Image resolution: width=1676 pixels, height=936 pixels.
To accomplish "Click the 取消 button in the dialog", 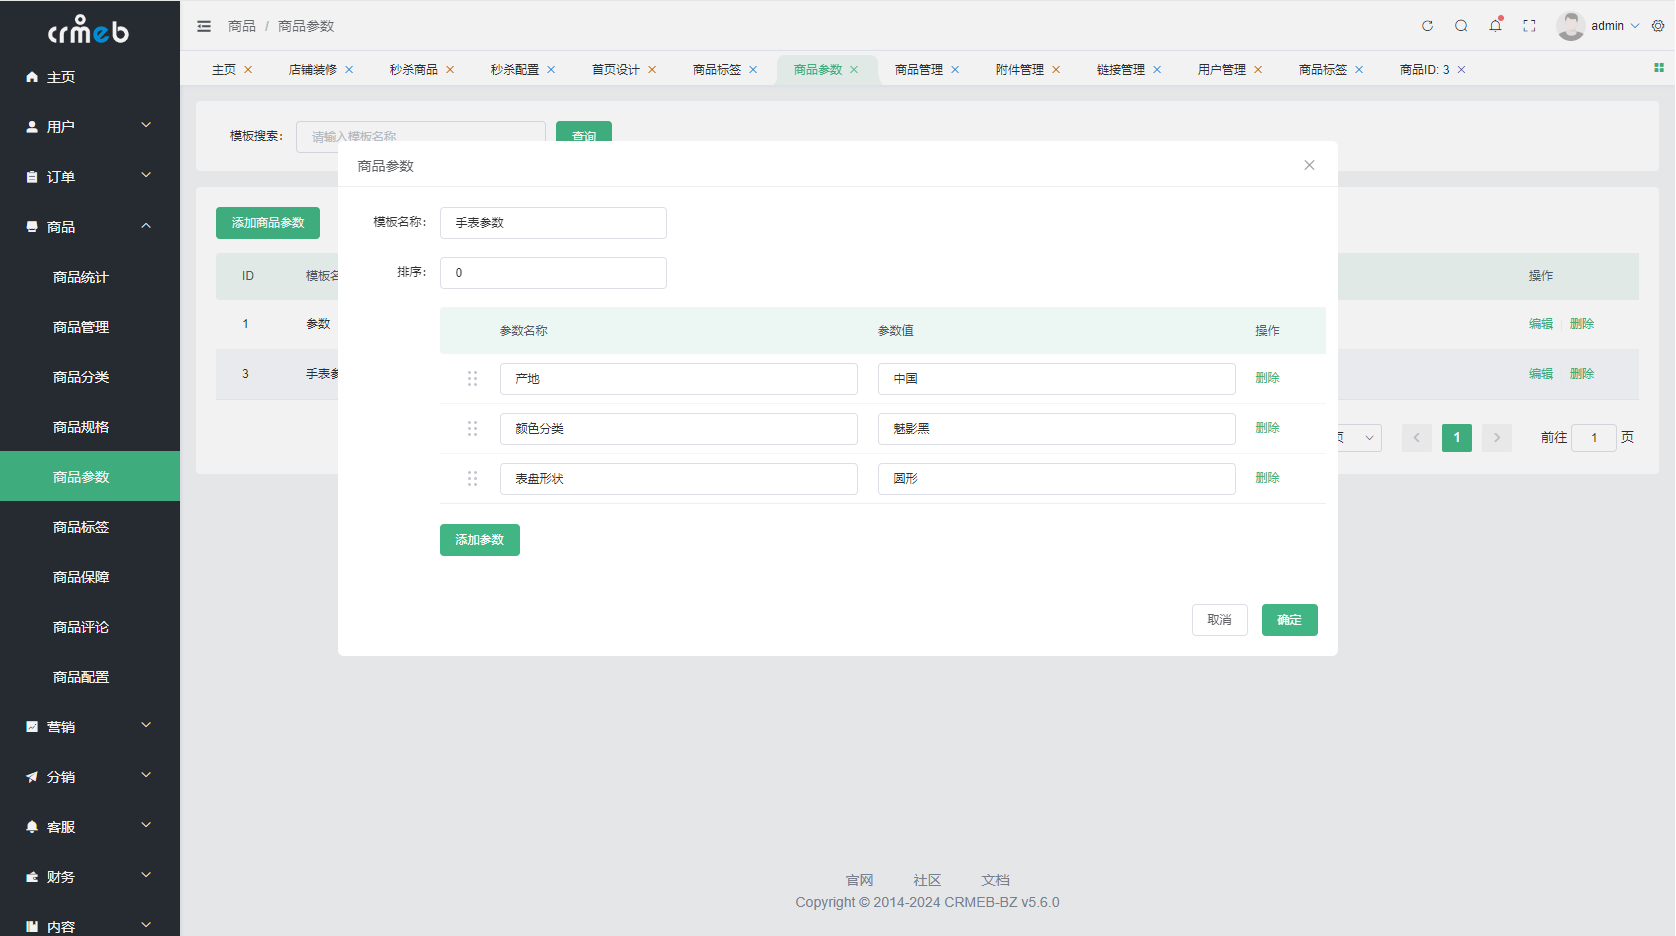I will coord(1220,620).
